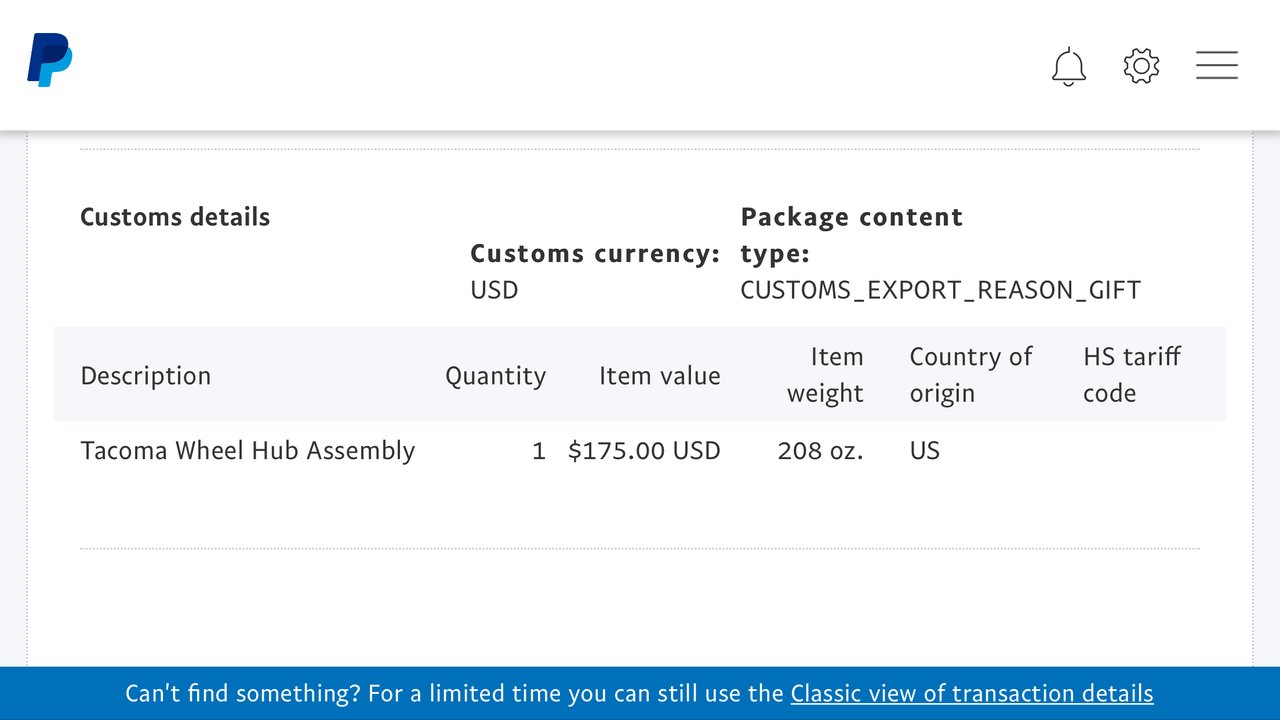Click the CUSTOMS_EXPORT_REASON_GIFT text
The height and width of the screenshot is (720, 1280).
940,291
